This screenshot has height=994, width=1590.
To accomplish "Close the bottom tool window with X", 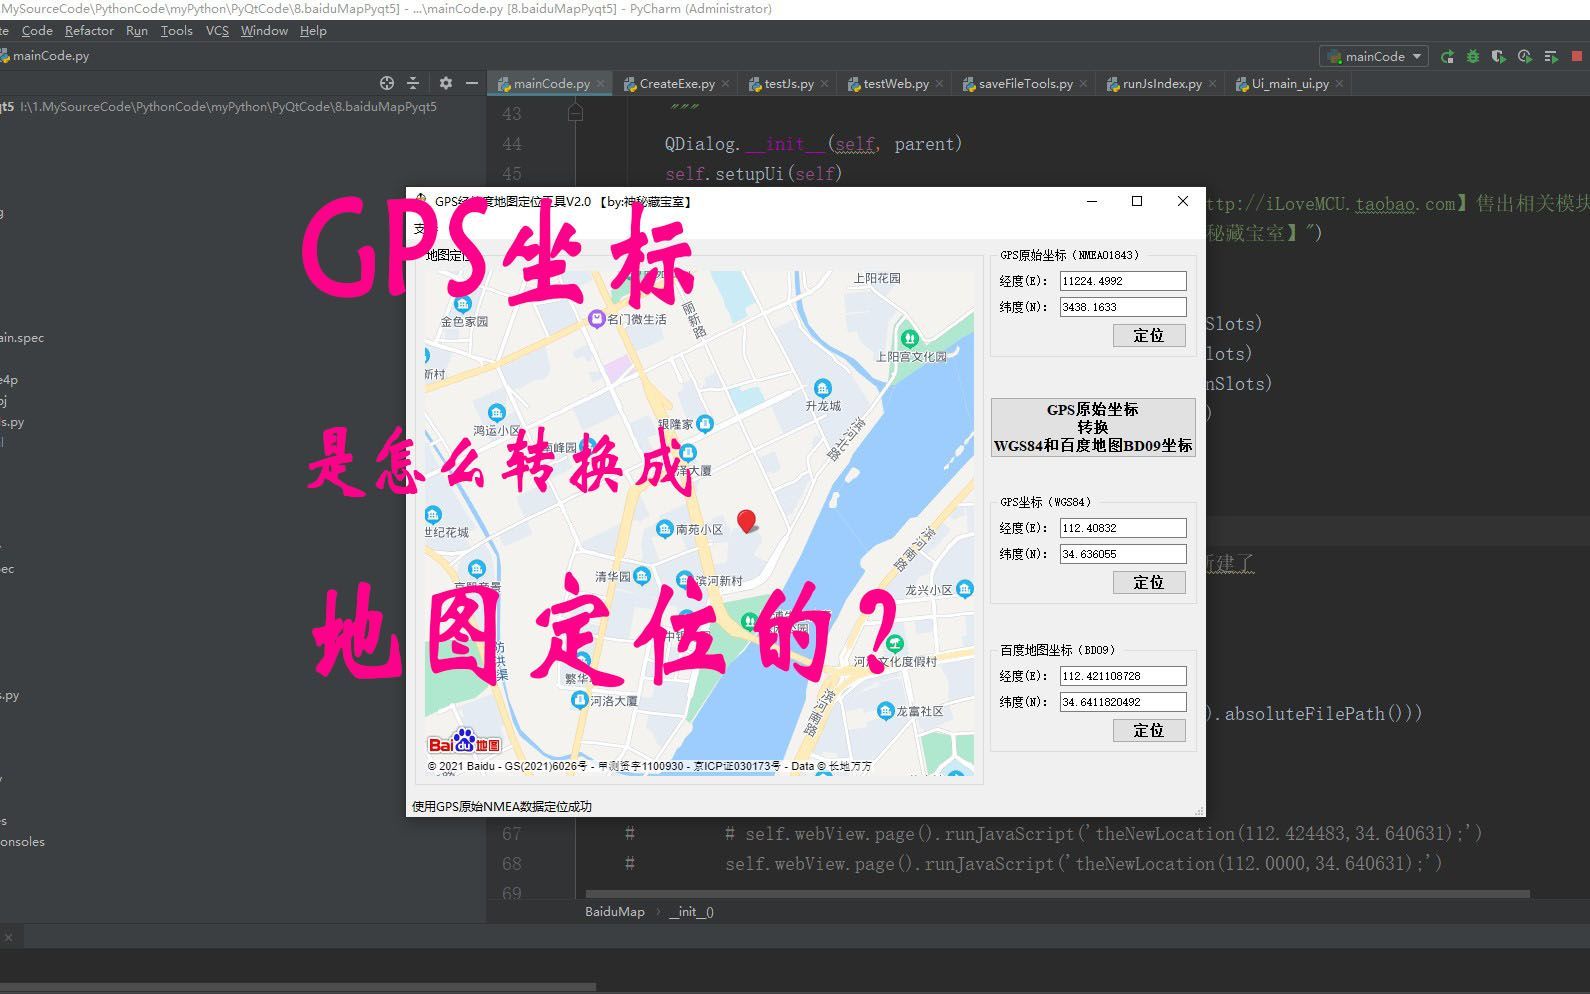I will [x=8, y=937].
